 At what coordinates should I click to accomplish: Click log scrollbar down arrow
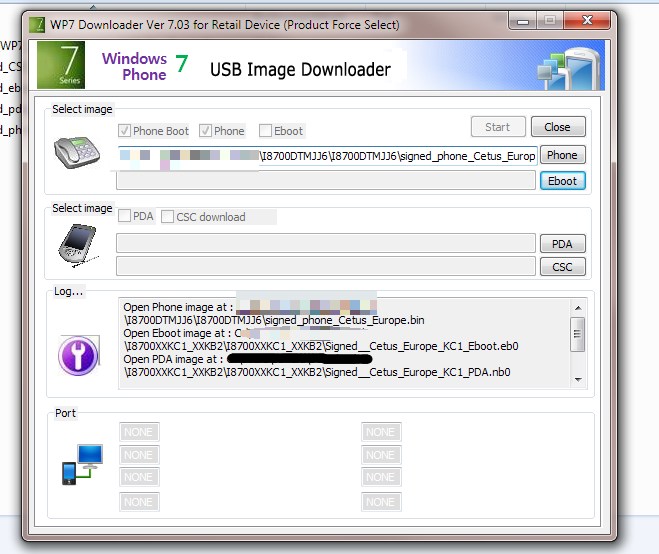(578, 380)
